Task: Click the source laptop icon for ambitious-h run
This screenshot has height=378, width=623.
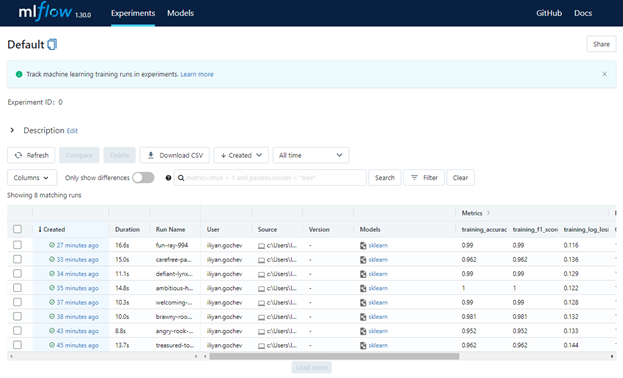Action: coord(261,289)
